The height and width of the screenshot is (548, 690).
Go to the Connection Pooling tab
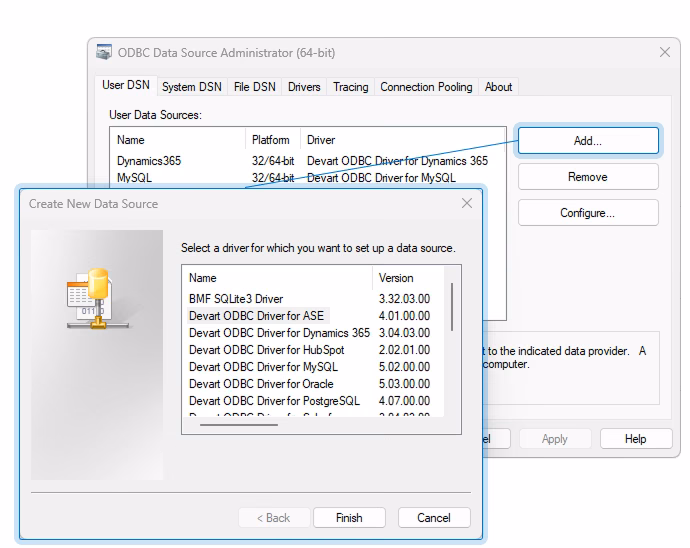426,87
